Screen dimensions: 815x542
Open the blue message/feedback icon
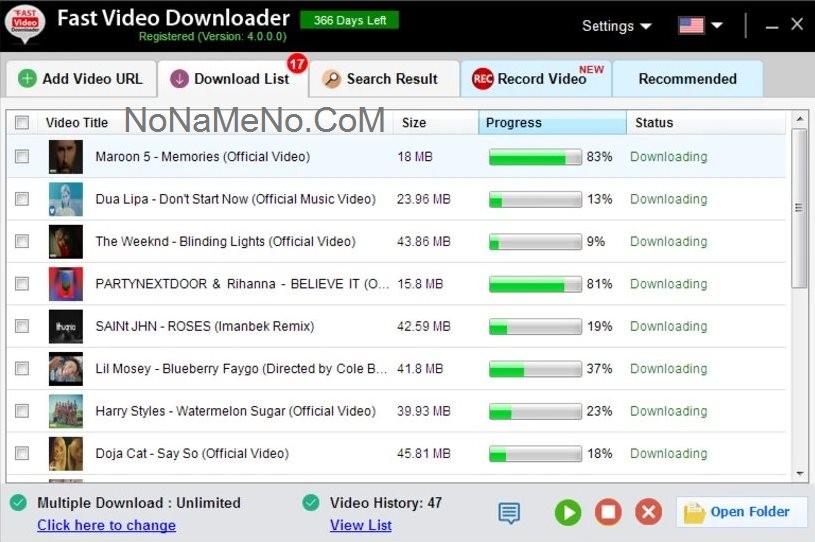(509, 513)
